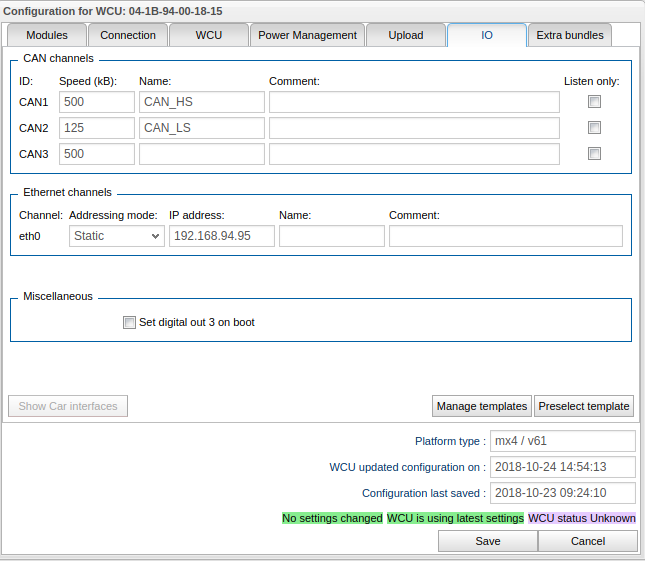Select the Power Management tab
645x561 pixels.
(x=307, y=35)
